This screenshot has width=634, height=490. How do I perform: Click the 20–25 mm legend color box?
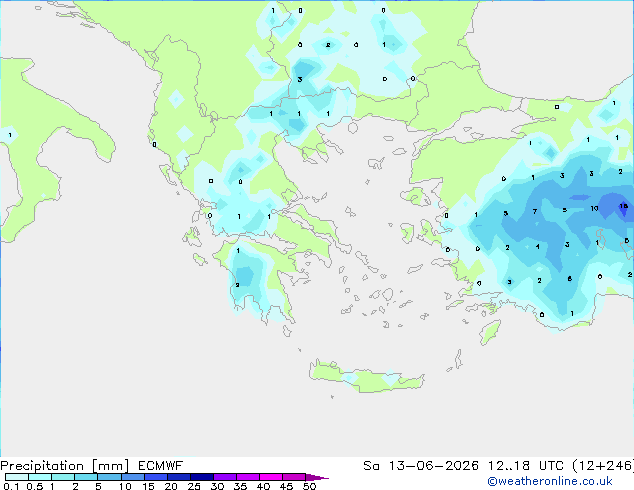pos(179,477)
